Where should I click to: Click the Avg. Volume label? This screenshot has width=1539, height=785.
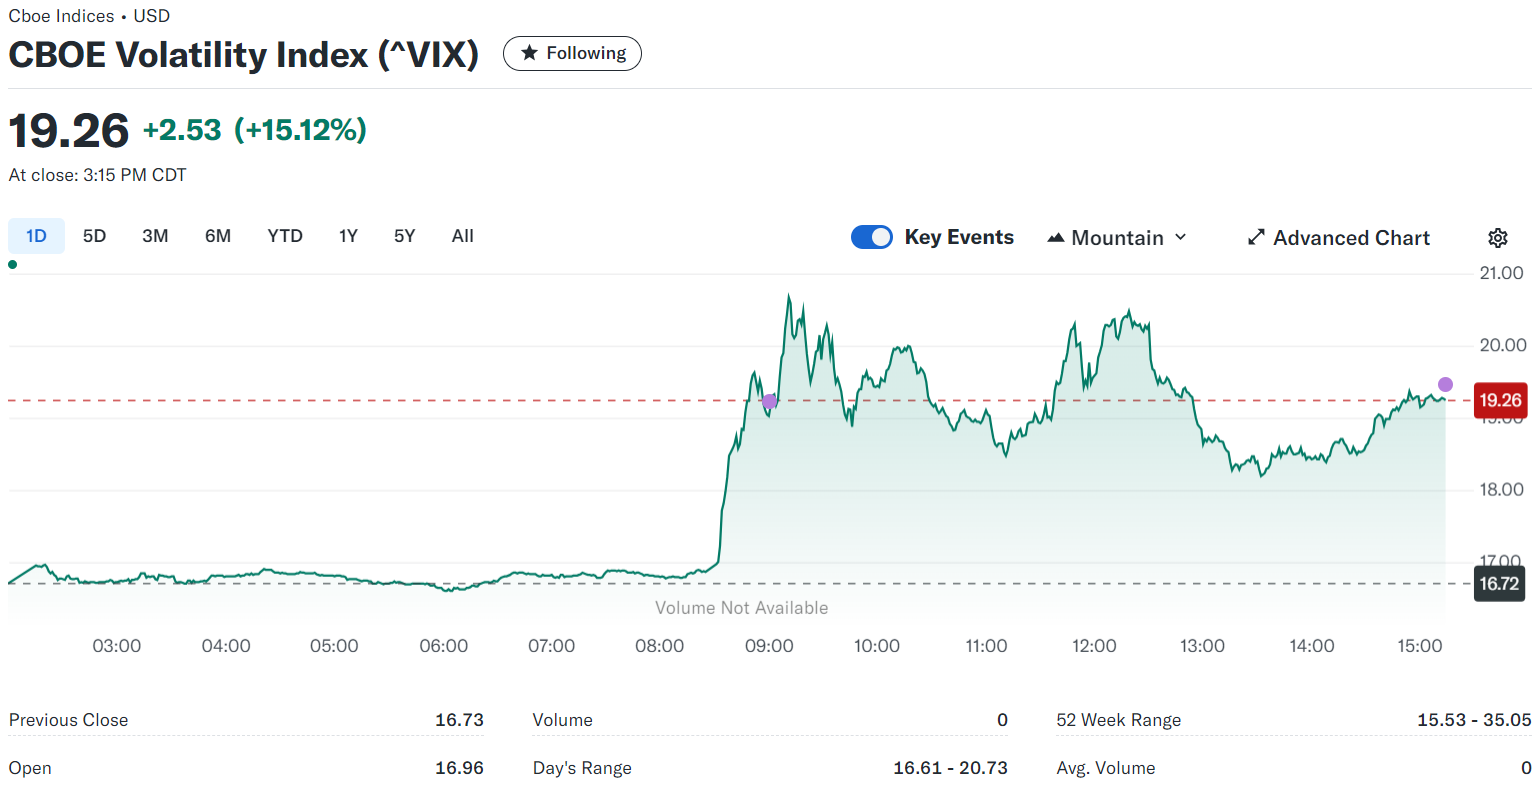(x=1106, y=768)
